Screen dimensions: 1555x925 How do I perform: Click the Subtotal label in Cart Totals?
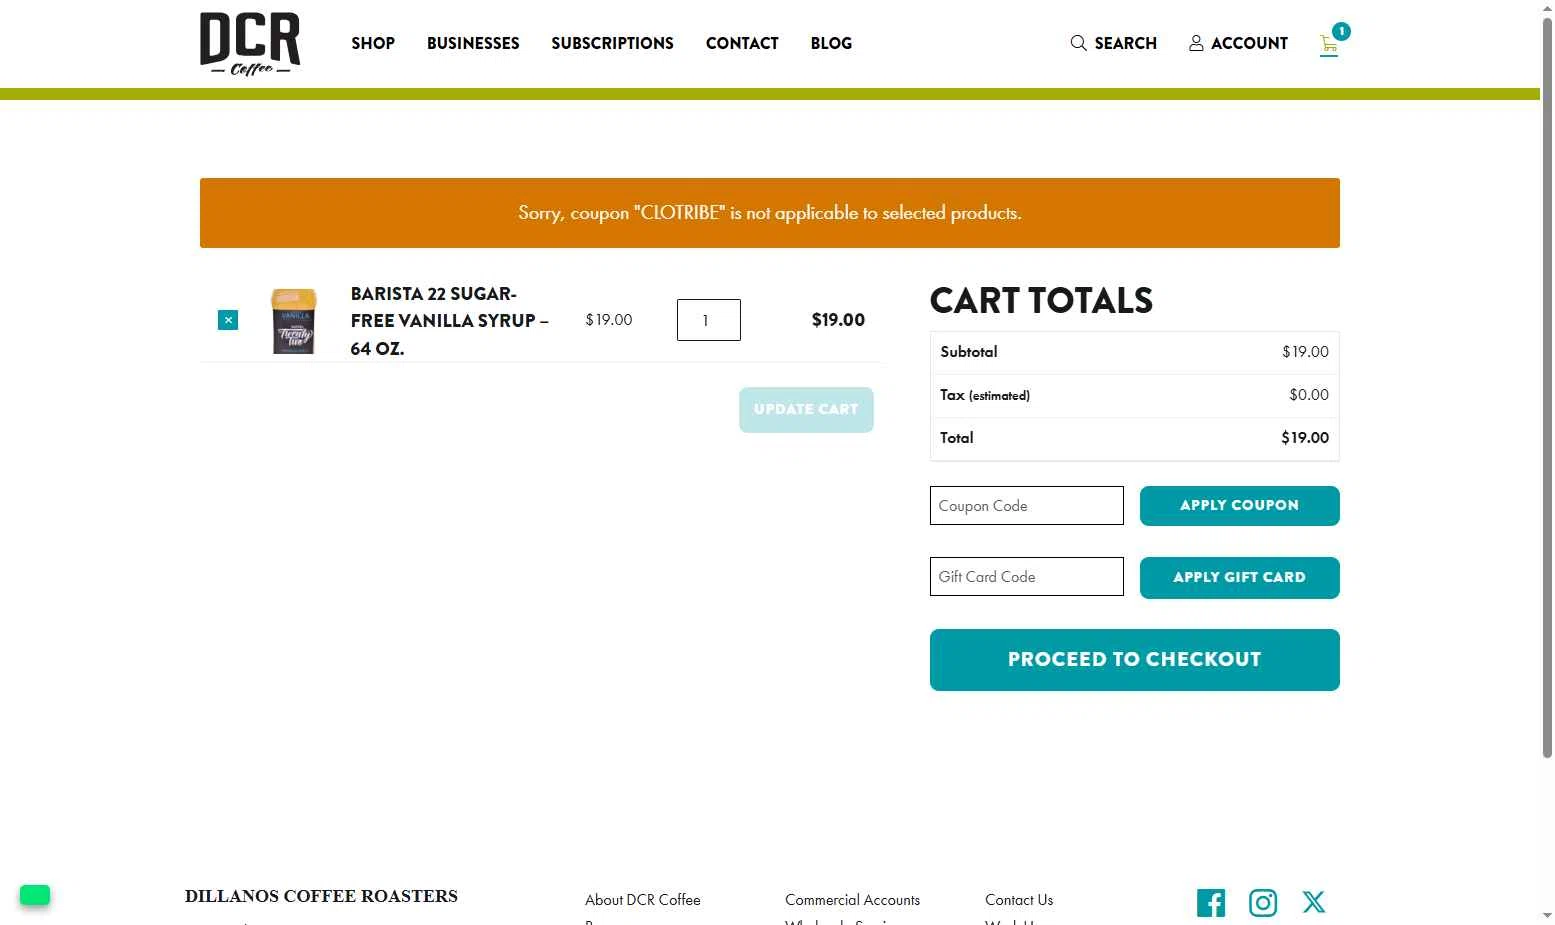coord(969,352)
